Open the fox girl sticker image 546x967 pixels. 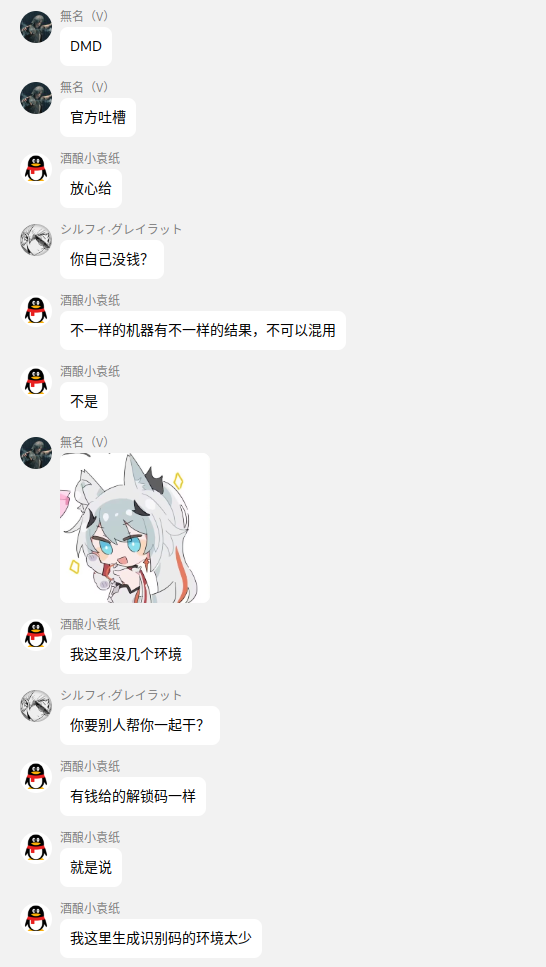134,528
